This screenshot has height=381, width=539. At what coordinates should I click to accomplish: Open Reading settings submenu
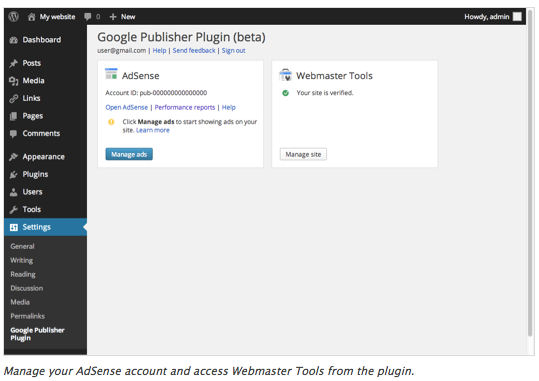click(23, 274)
